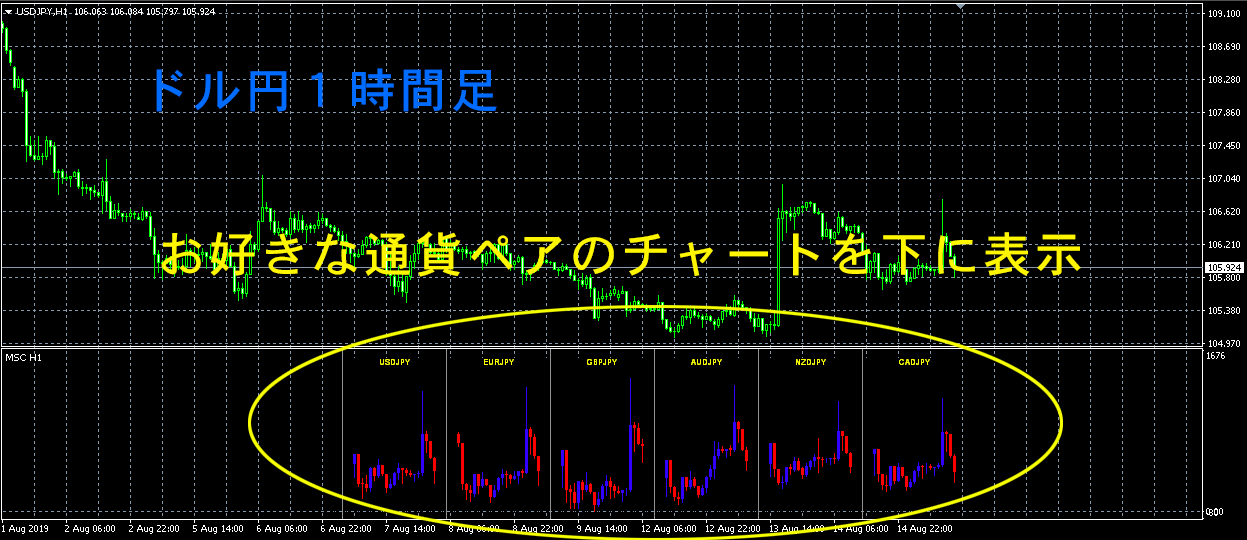
Task: Click the 106.620 price scale value
Action: point(1224,212)
